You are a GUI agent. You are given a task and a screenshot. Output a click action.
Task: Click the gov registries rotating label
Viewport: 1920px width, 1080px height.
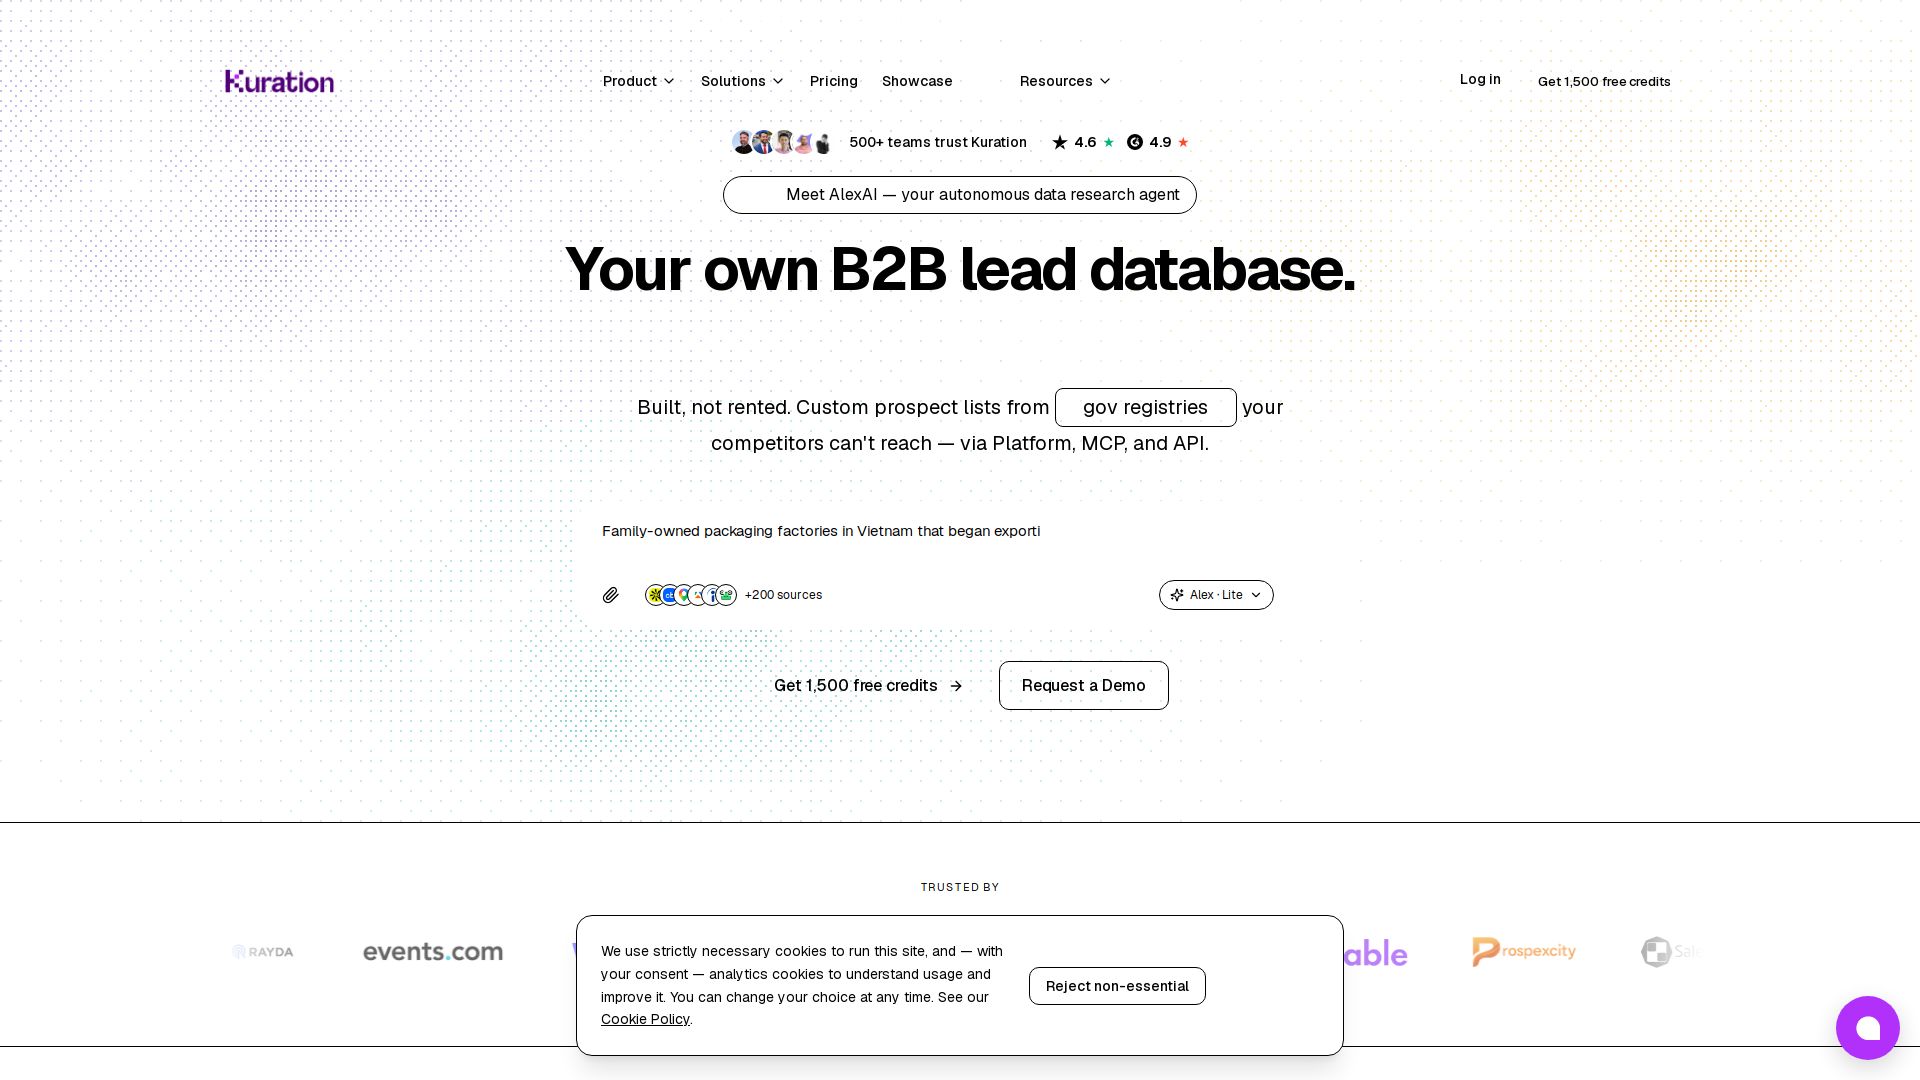point(1146,408)
